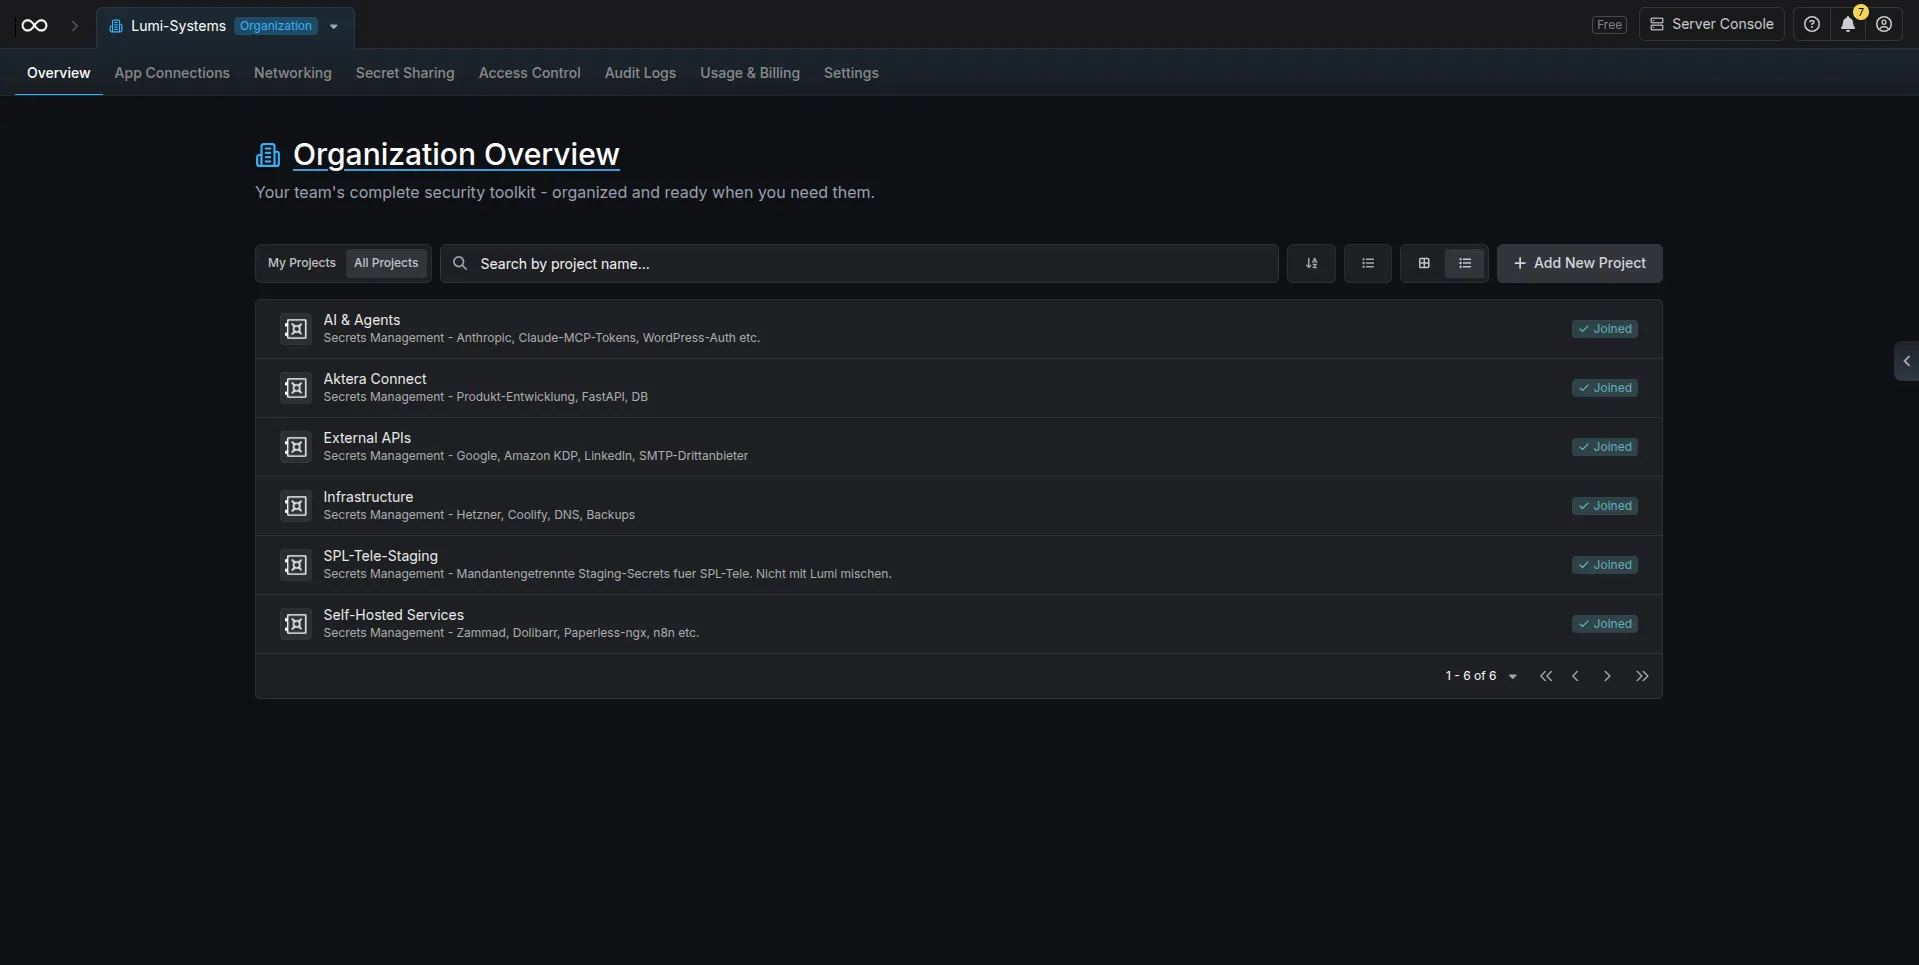Focus the Search by project name field

coord(859,263)
